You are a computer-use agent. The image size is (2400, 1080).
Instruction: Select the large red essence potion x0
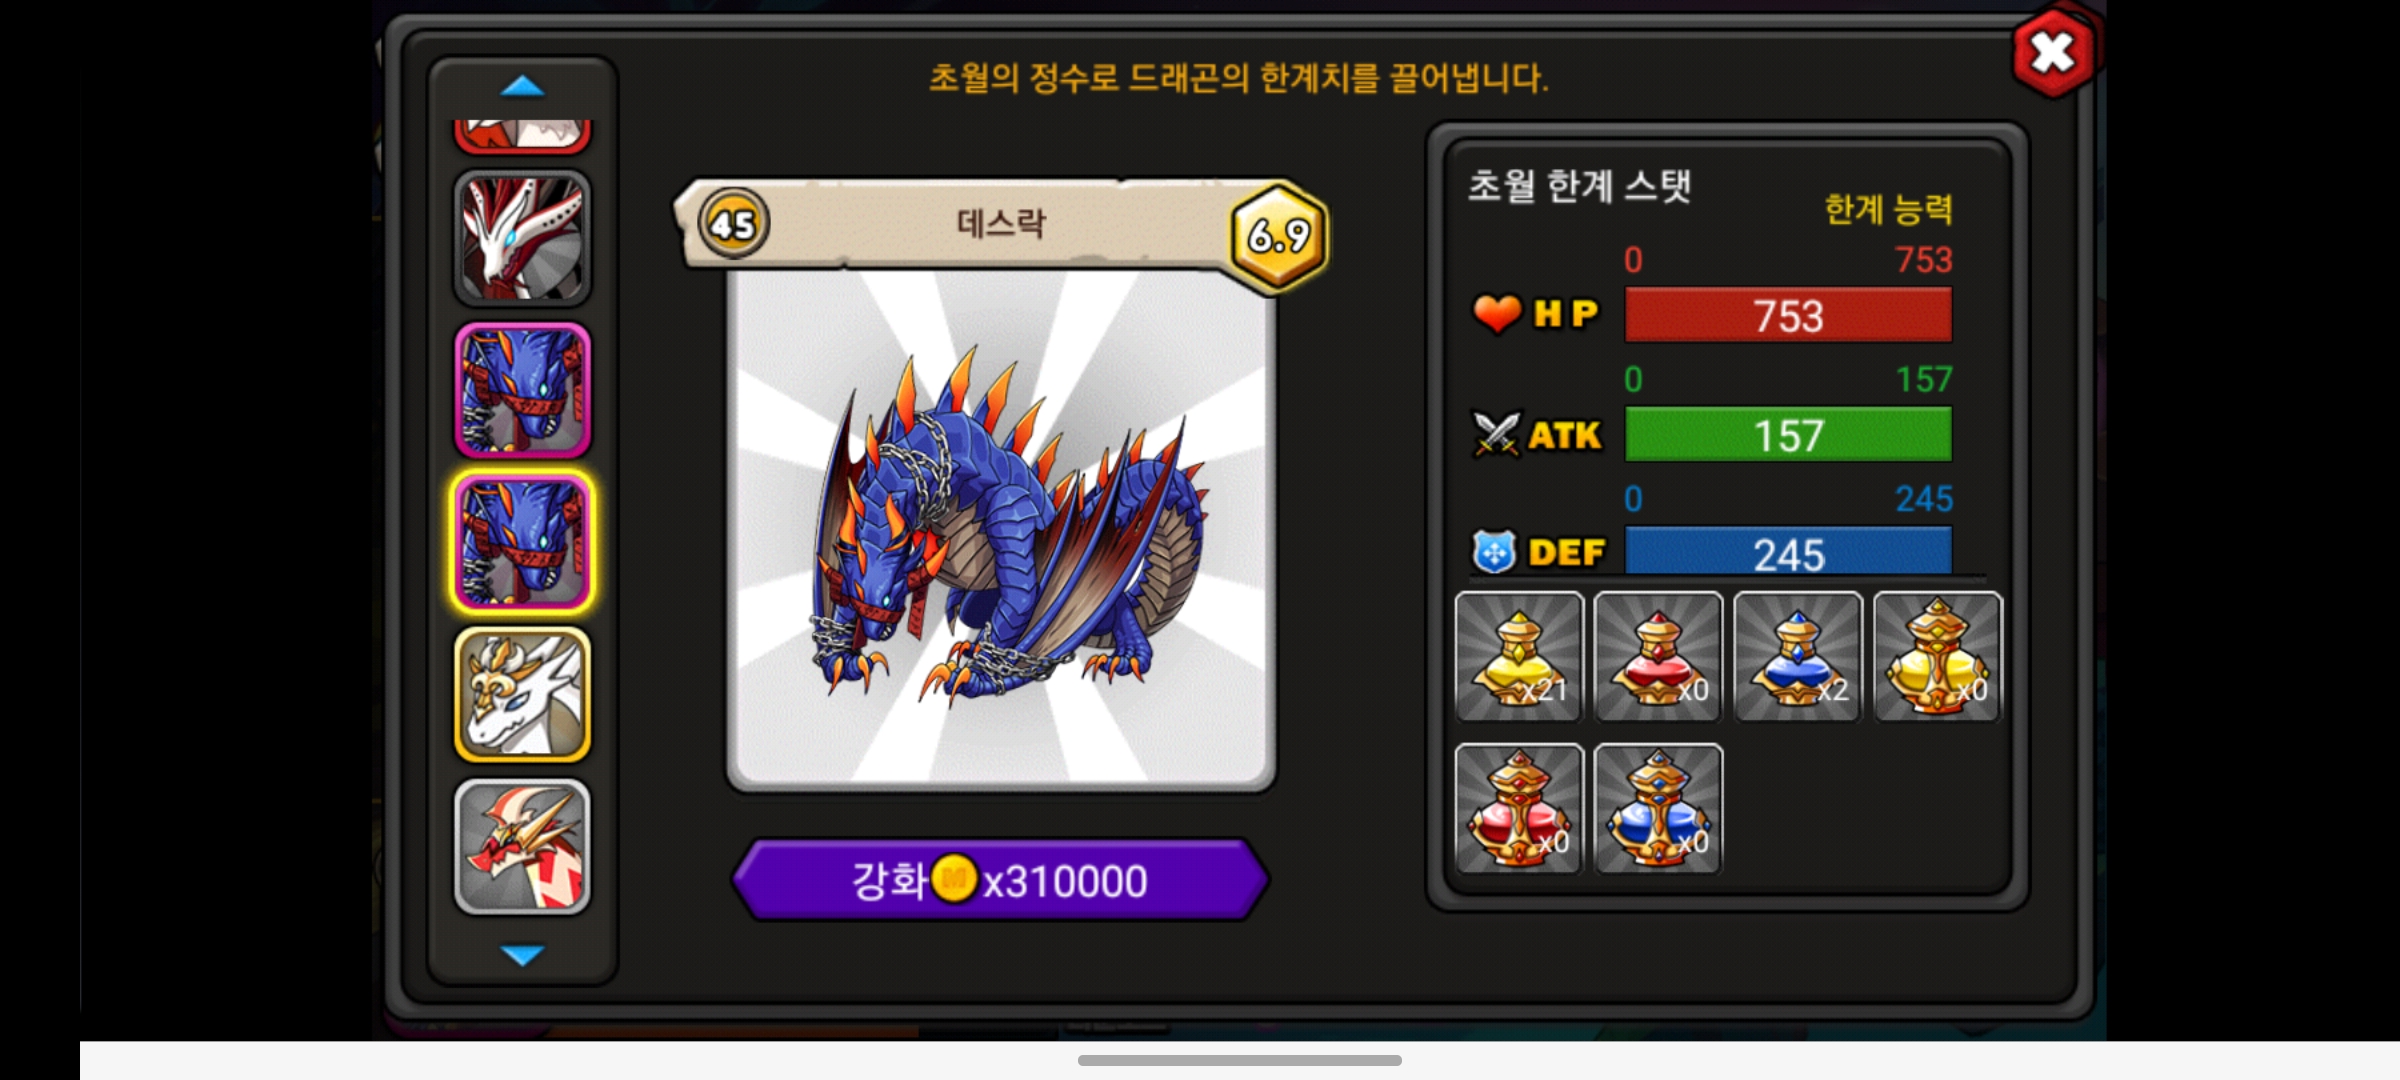(x=1519, y=808)
